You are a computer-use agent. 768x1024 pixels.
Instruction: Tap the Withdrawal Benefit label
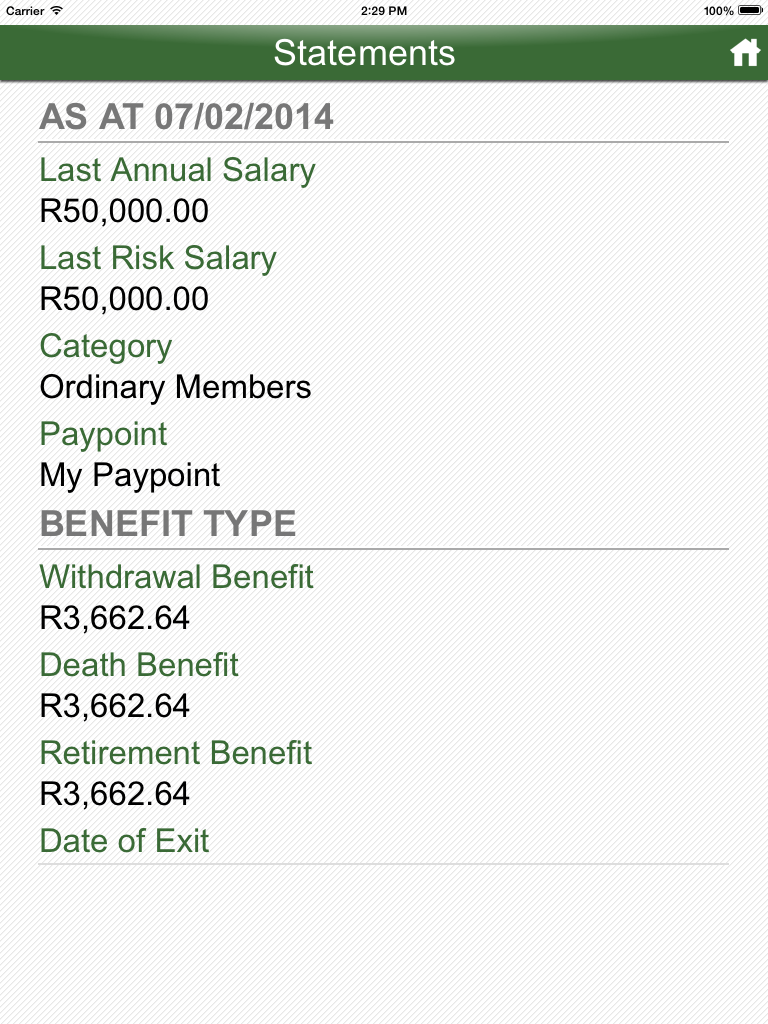click(177, 577)
